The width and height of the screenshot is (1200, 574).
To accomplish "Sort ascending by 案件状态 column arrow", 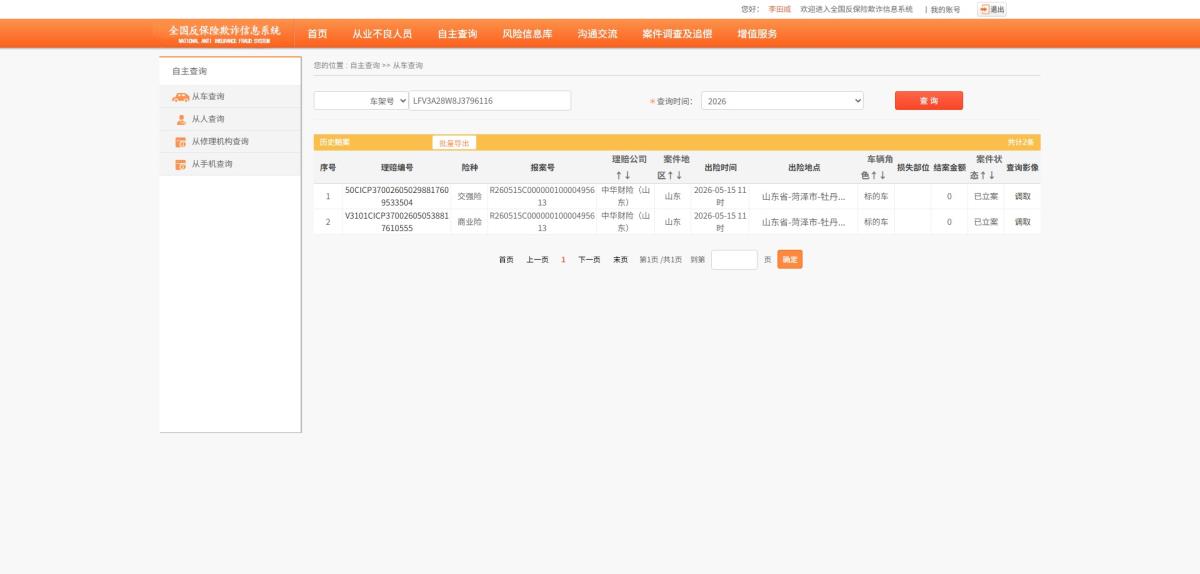I will (x=983, y=175).
